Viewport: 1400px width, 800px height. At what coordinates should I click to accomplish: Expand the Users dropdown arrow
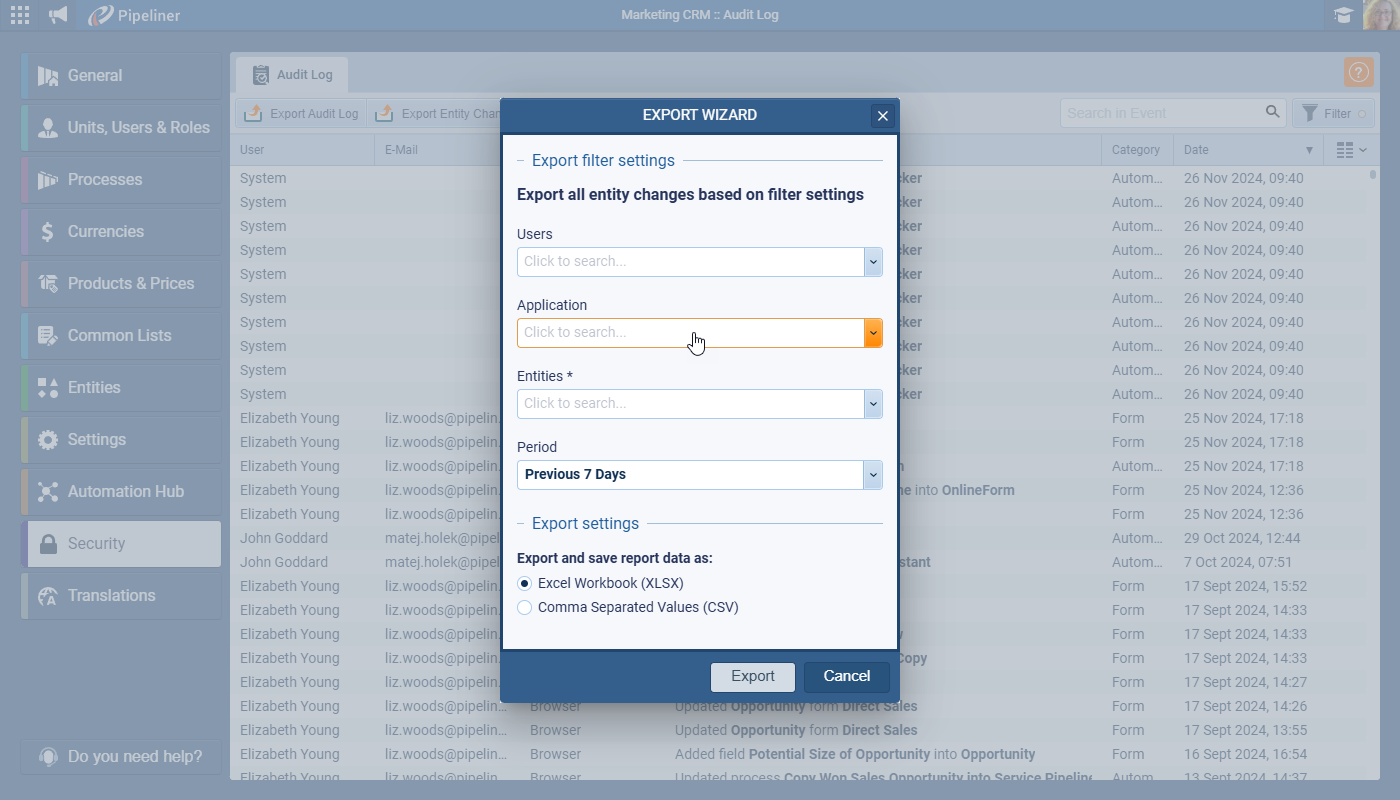pyautogui.click(x=873, y=262)
